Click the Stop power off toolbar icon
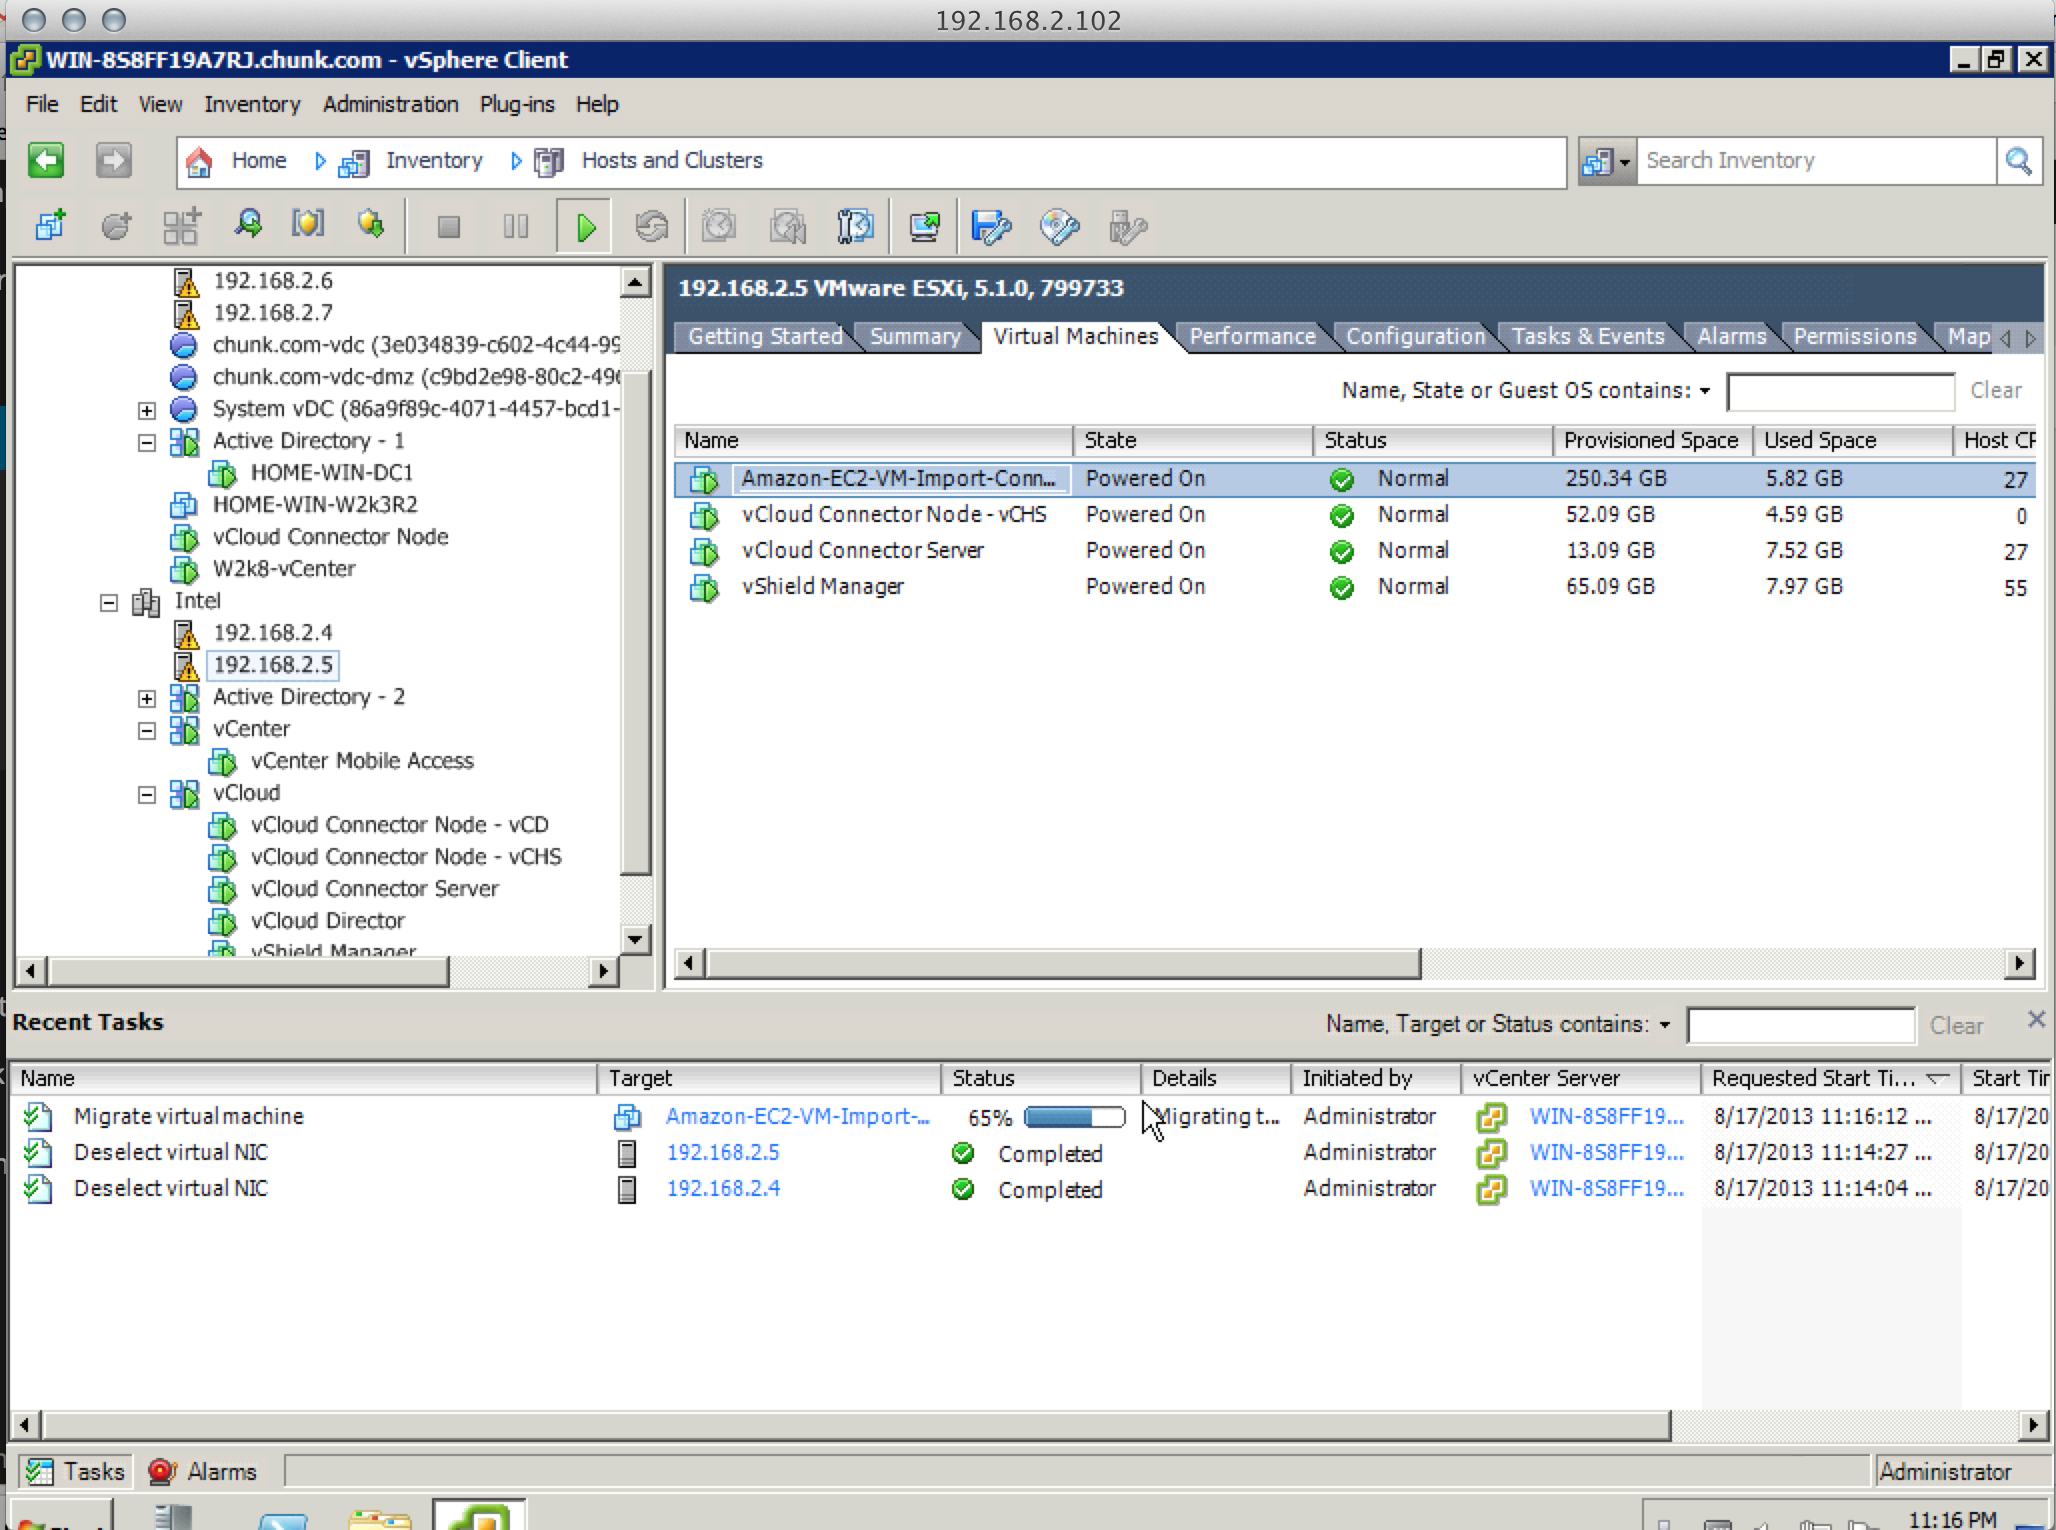 click(449, 227)
